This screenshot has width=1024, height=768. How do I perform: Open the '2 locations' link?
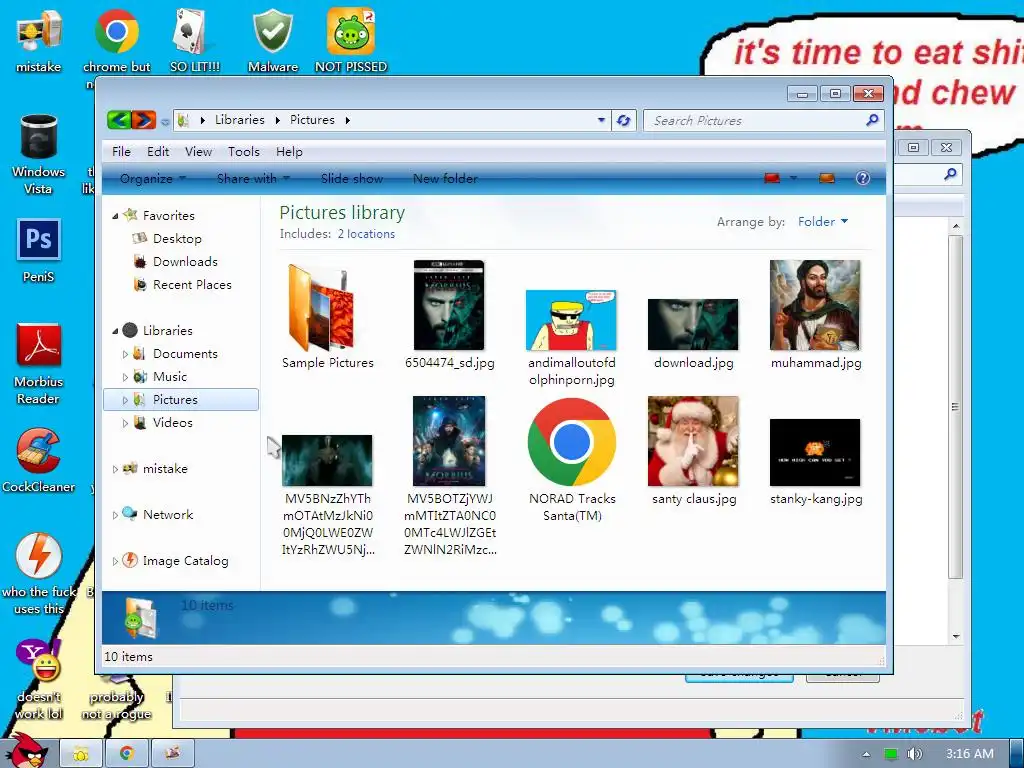[x=366, y=234]
